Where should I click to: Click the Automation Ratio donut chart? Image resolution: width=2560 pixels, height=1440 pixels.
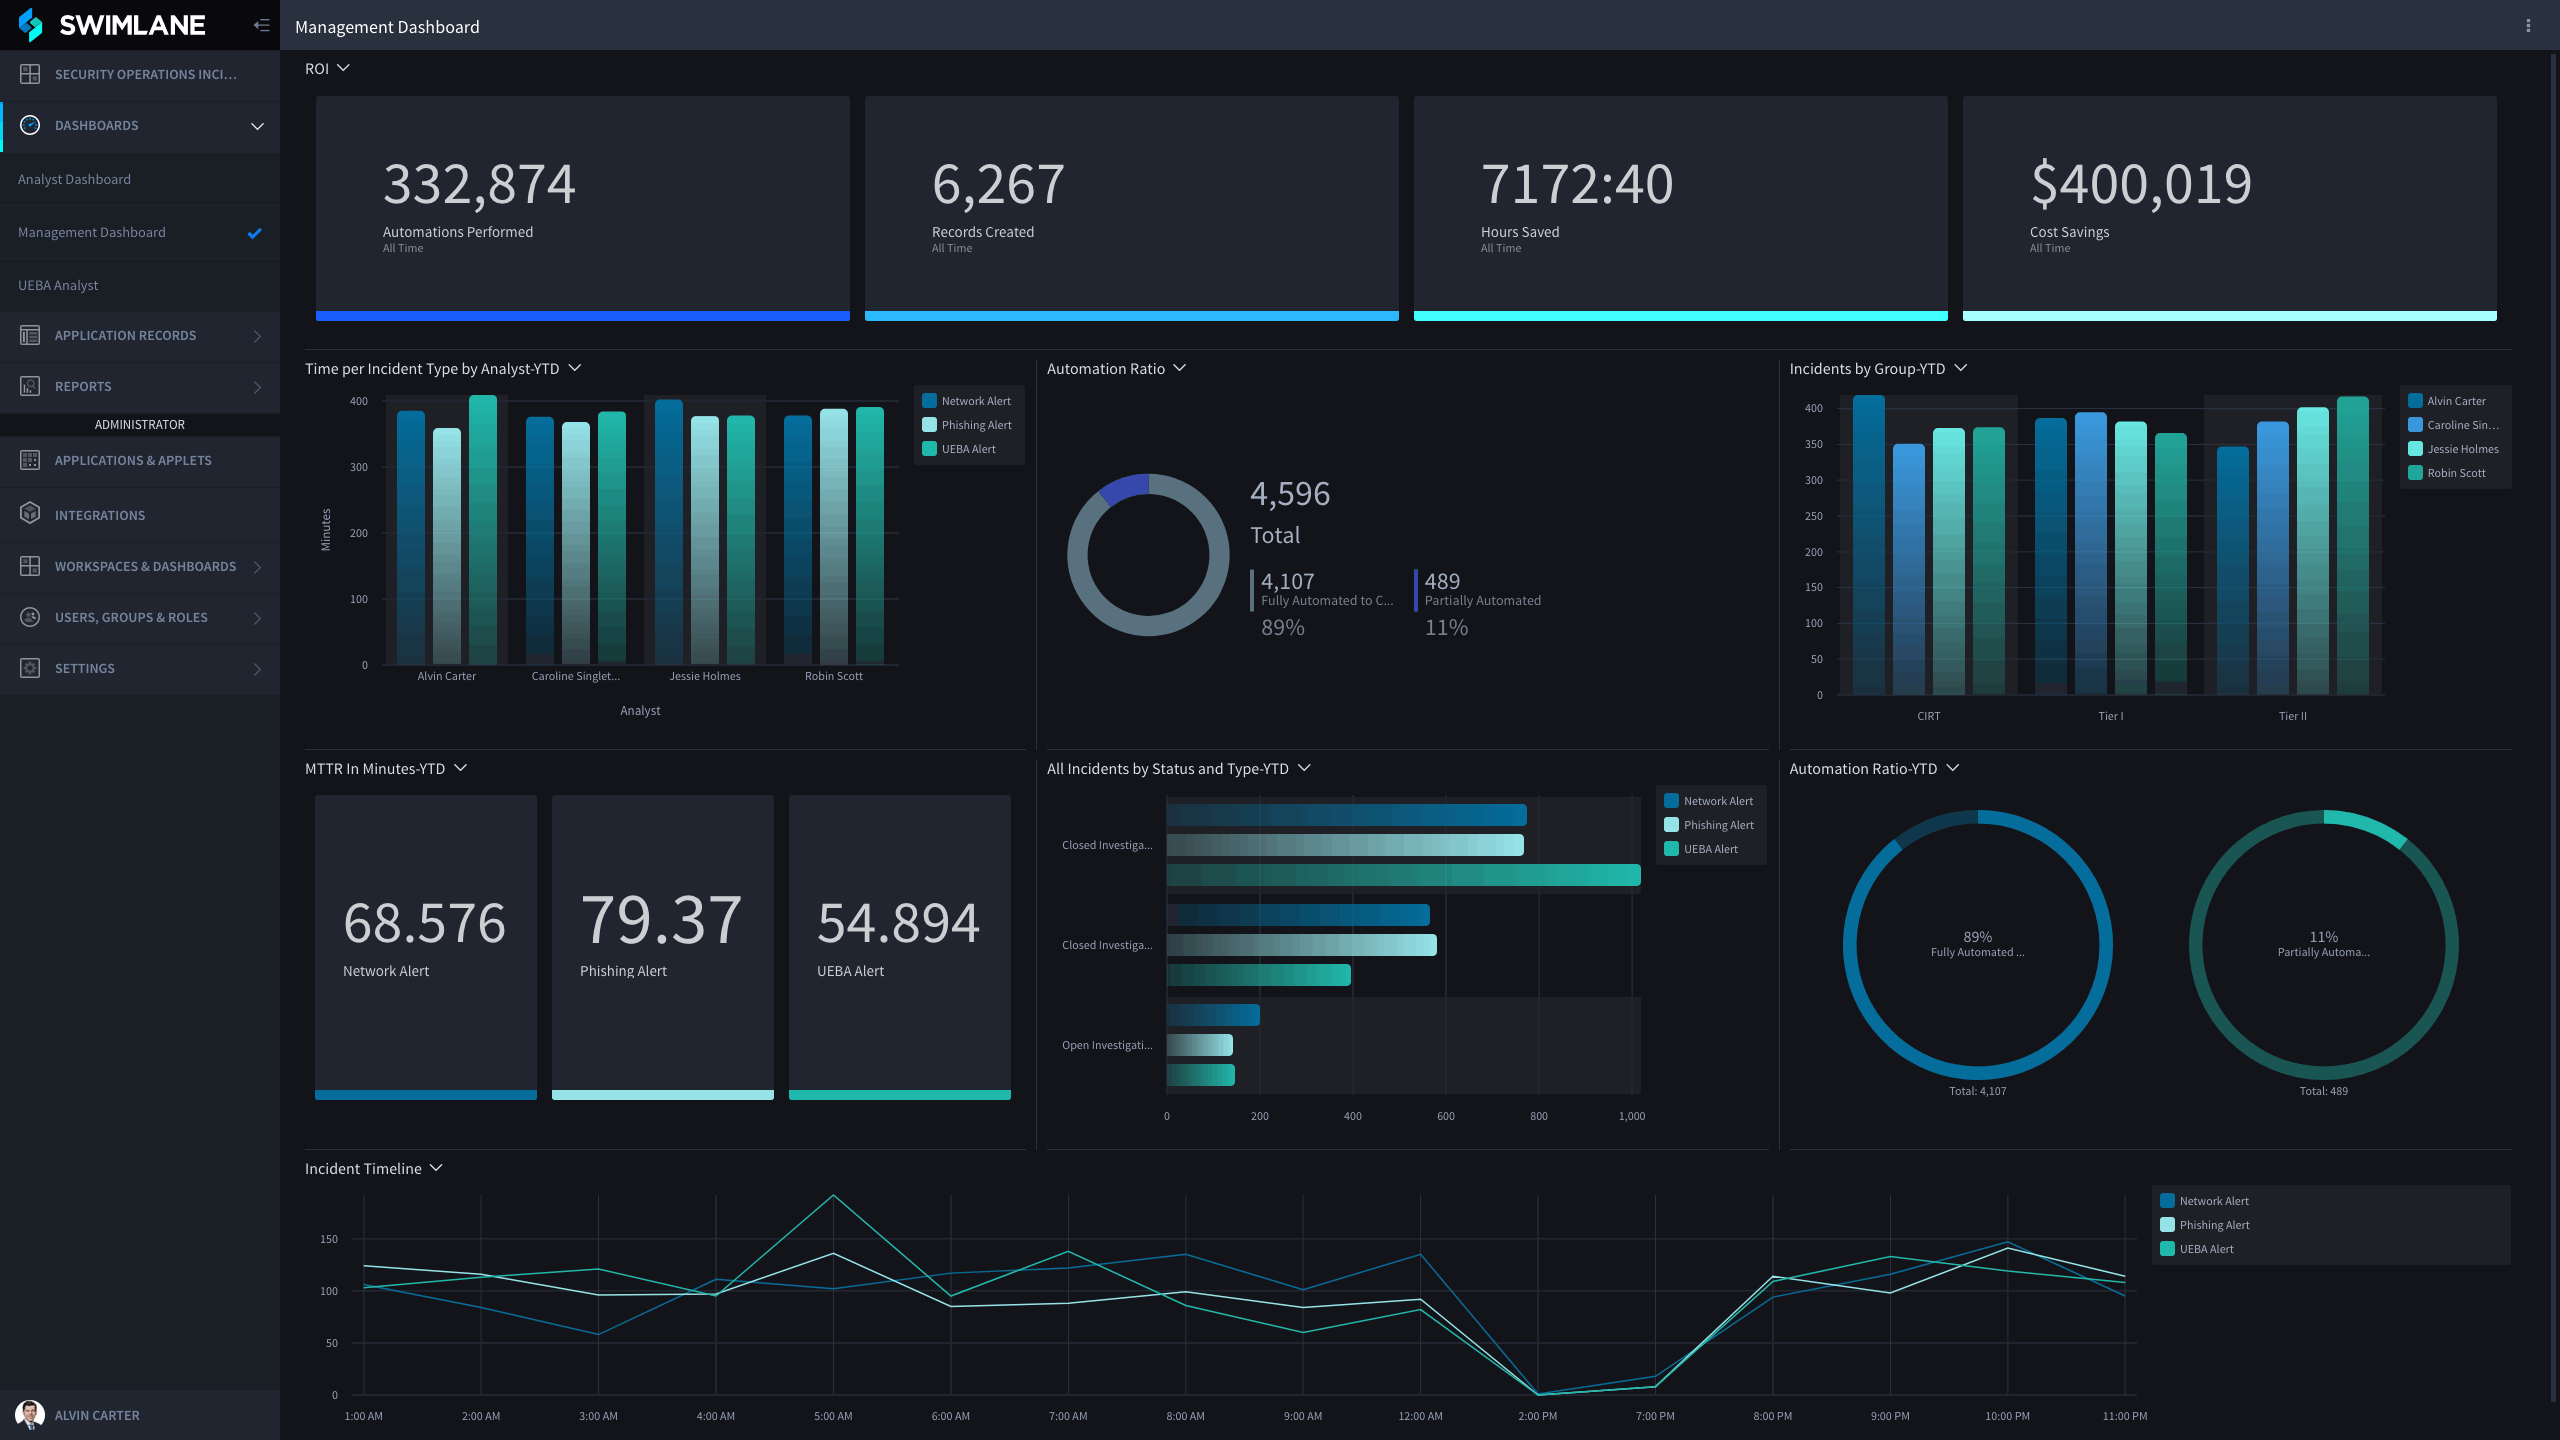pyautogui.click(x=1147, y=554)
